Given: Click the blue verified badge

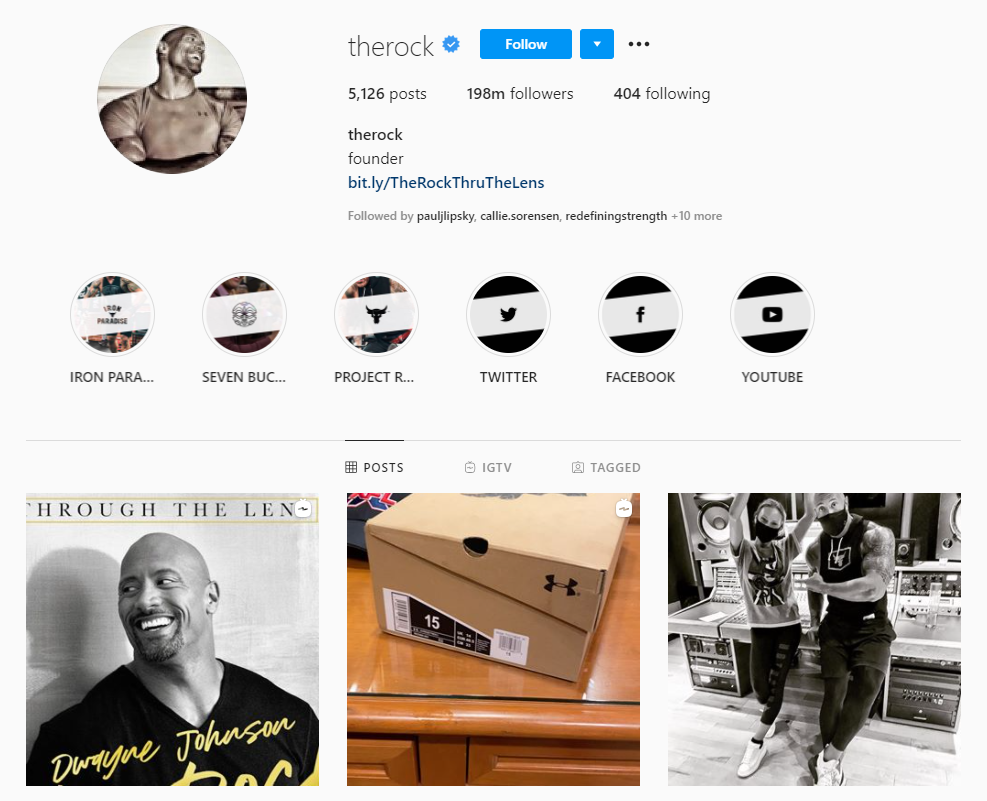Looking at the screenshot, I should [x=451, y=45].
